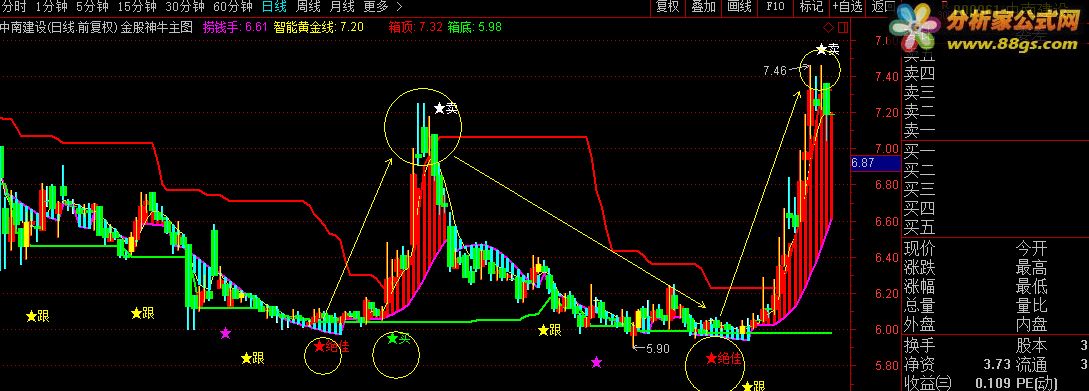
Task: Switch to the 分时 intraday view
Action: coord(13,7)
